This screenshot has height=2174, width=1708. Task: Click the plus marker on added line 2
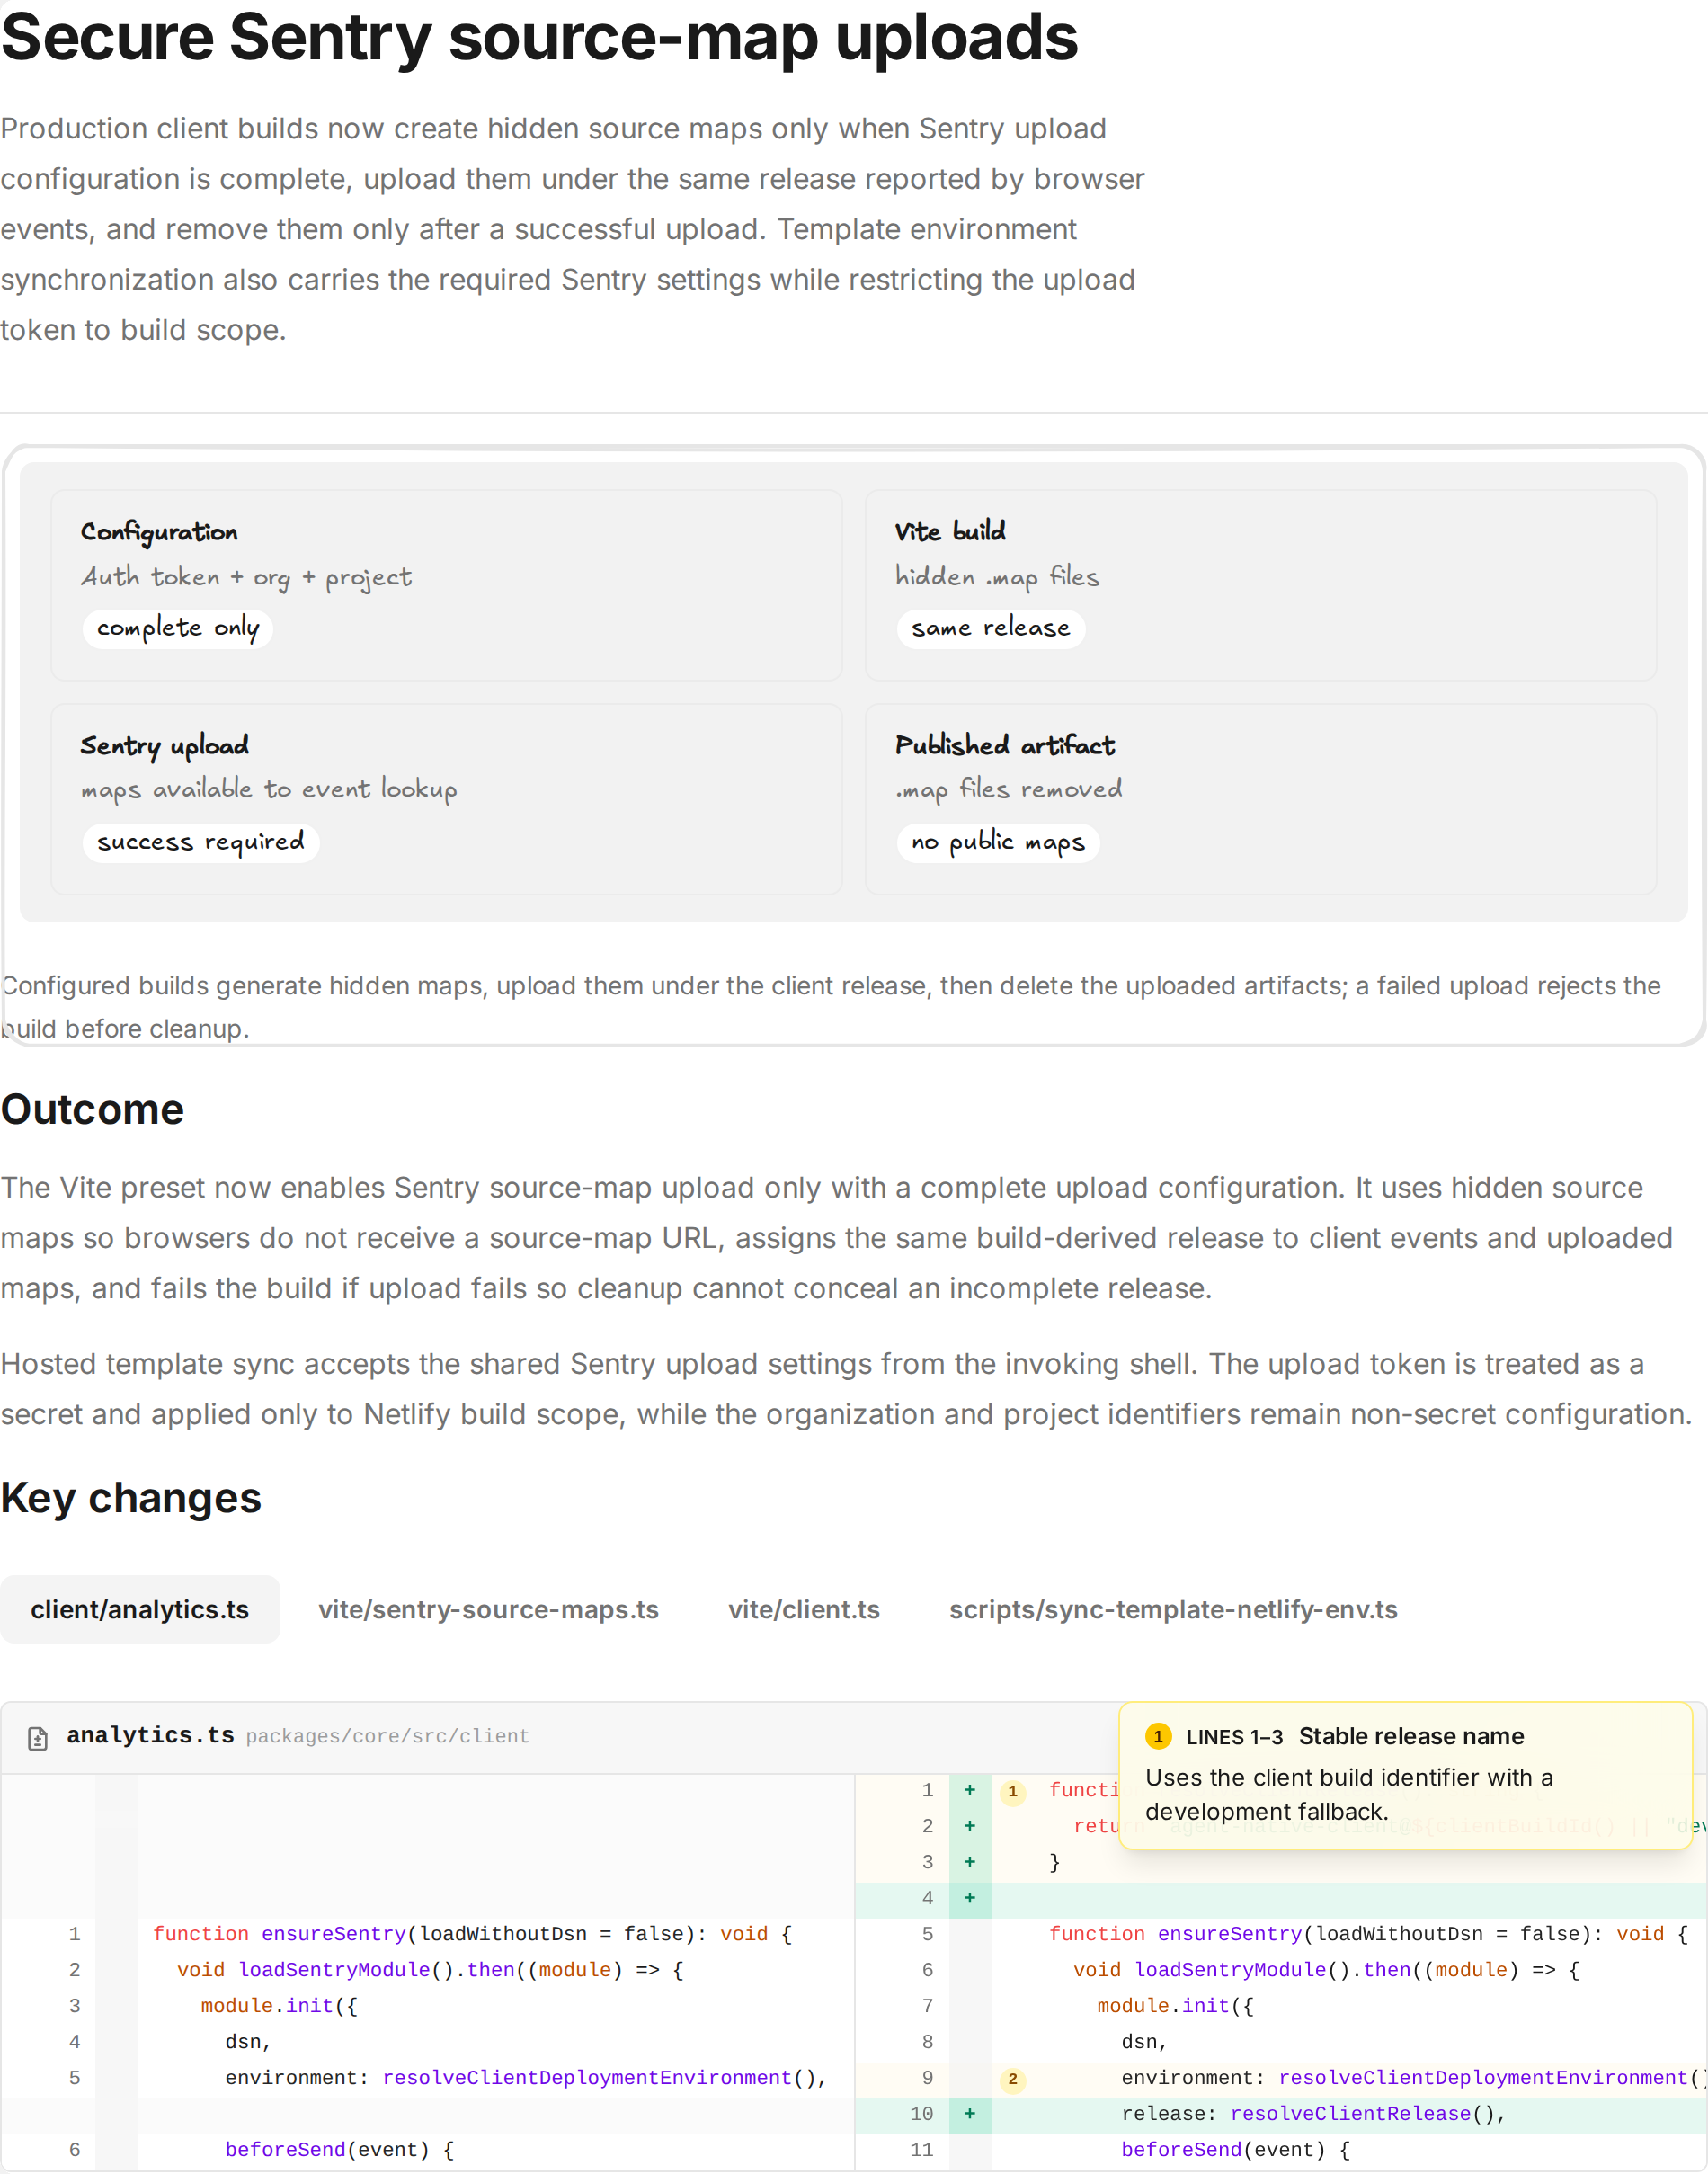click(x=969, y=1826)
